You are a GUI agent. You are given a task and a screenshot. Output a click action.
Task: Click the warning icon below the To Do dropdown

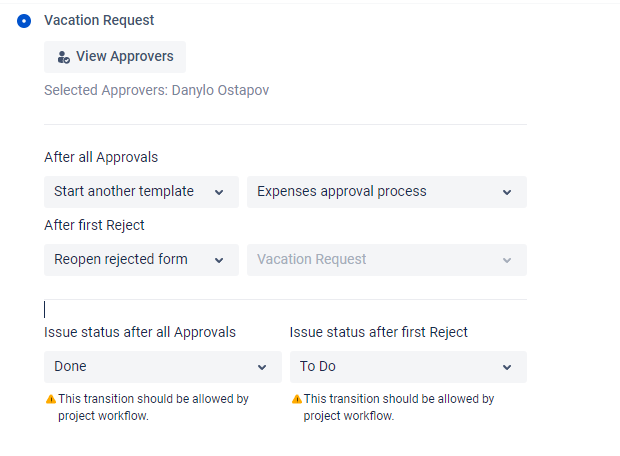[296, 399]
